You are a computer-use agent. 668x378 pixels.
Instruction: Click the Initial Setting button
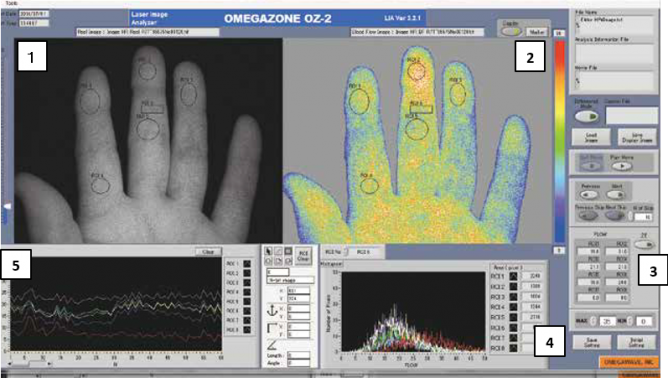click(x=636, y=342)
